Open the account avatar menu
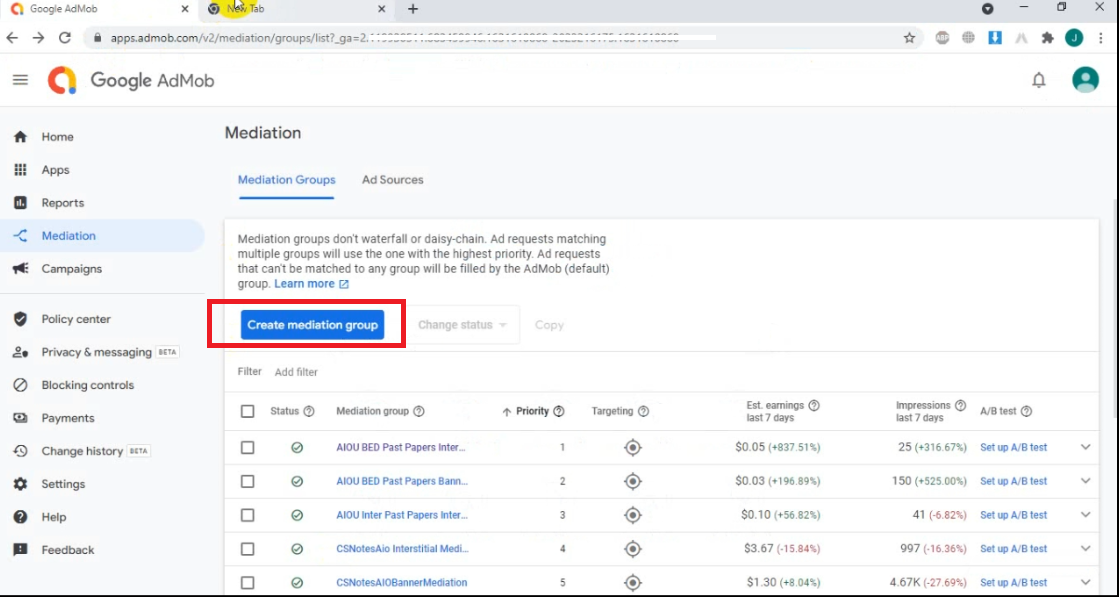 (1085, 80)
